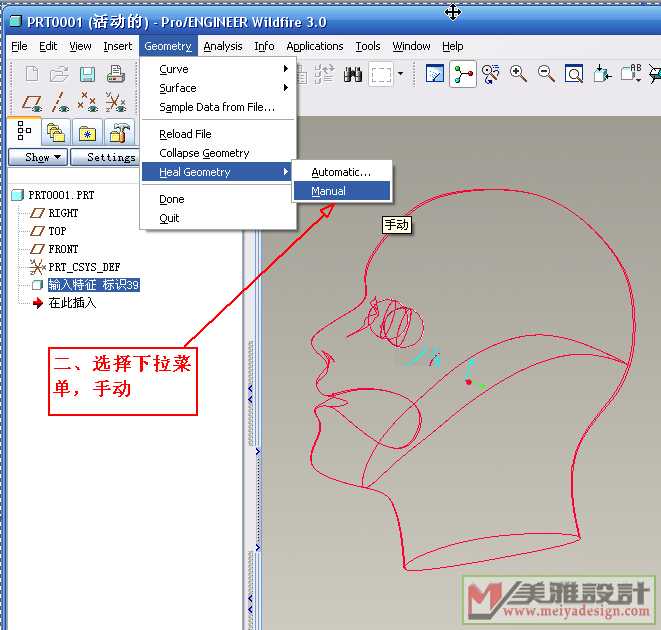This screenshot has height=630, width=661.
Task: Click the Refit to screen icon
Action: coord(574,74)
